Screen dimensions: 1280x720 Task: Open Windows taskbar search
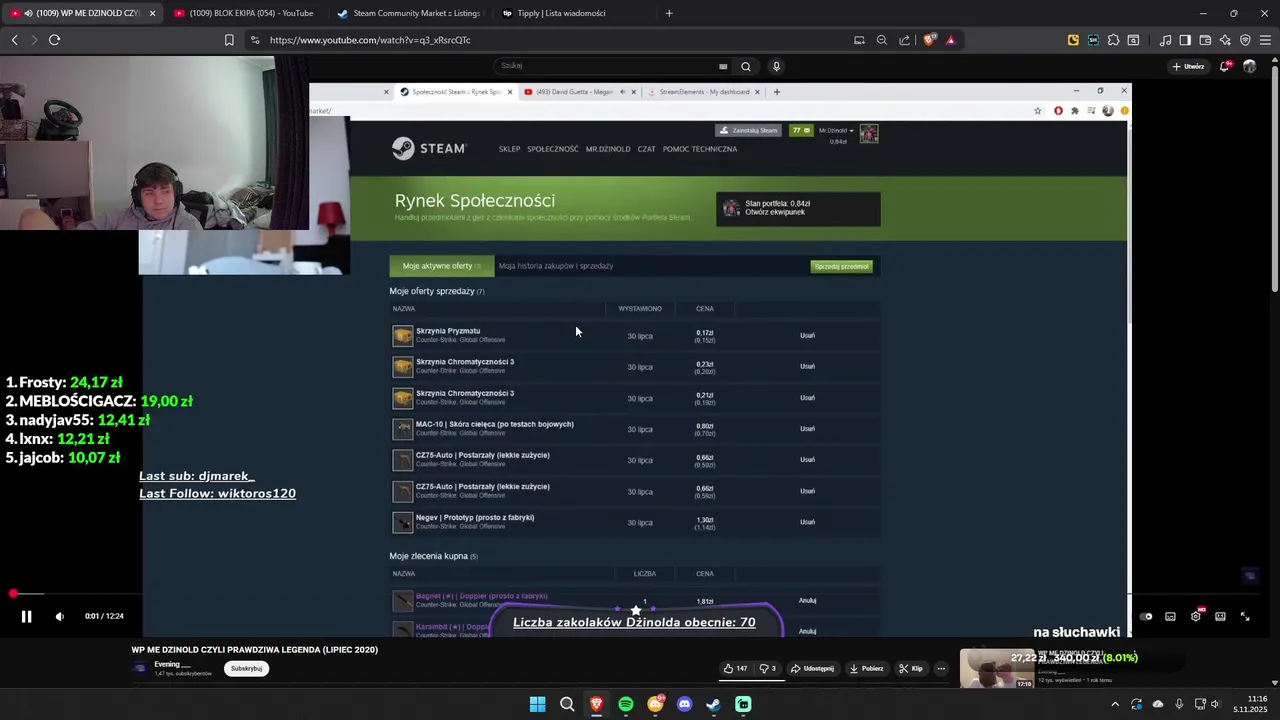(567, 704)
